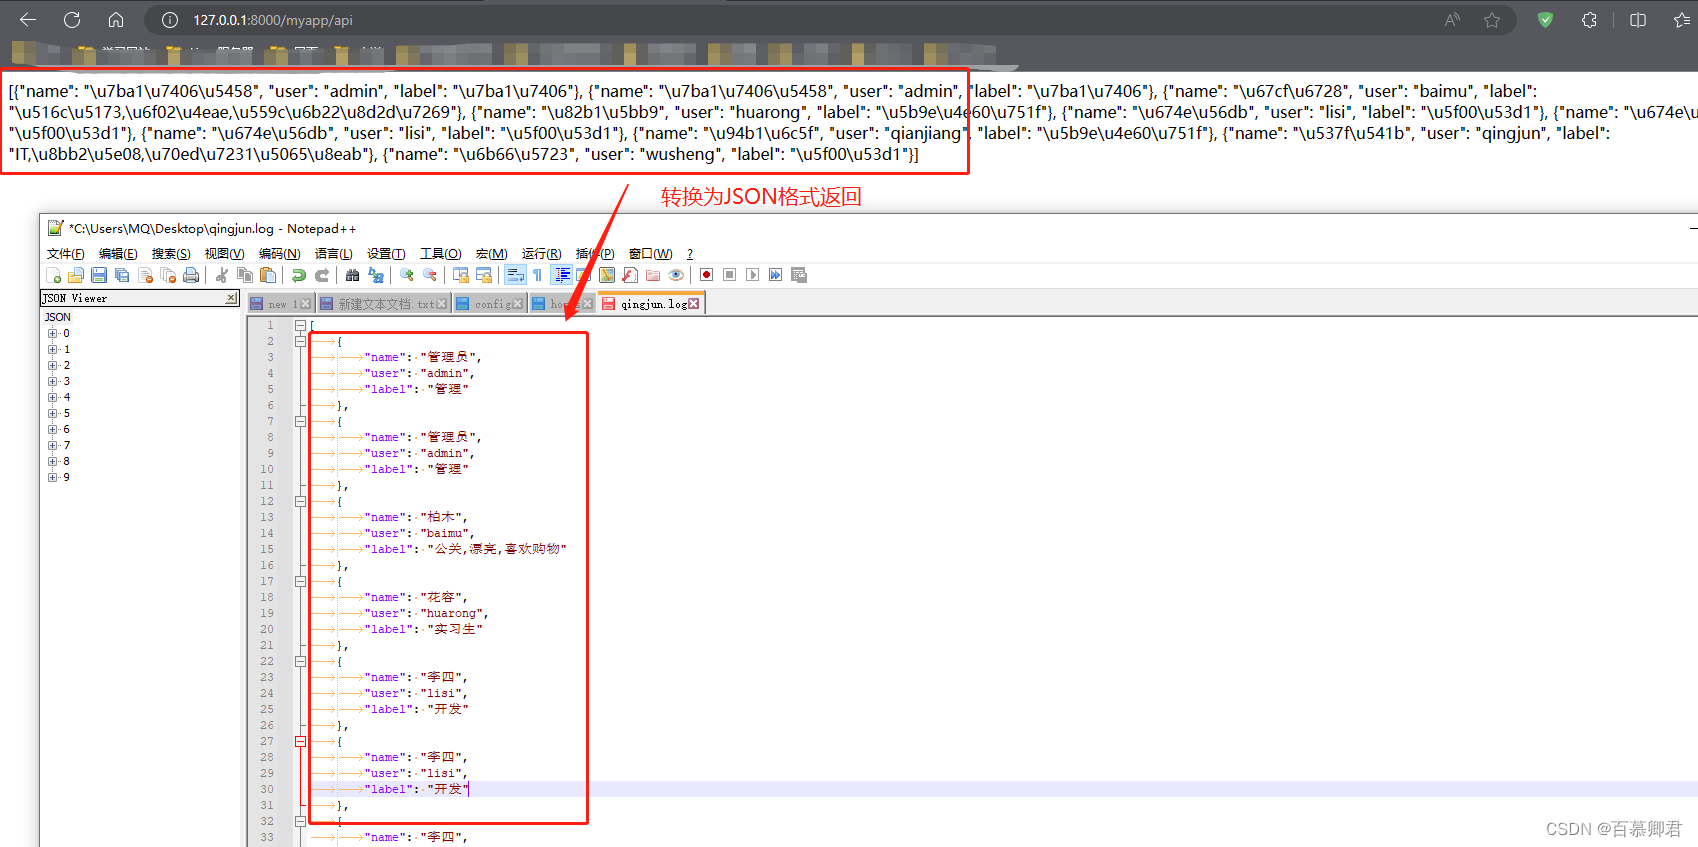
Task: Click the browser home icon
Action: point(116,20)
